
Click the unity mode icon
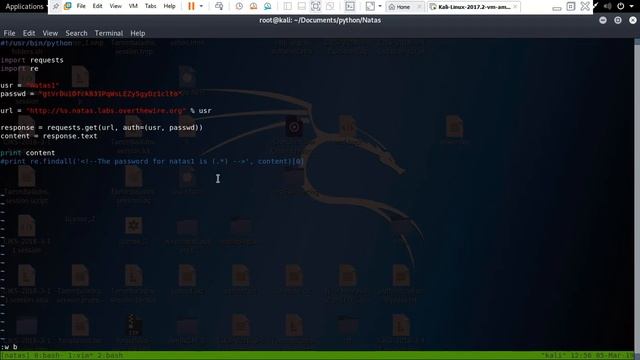(x=330, y=7)
